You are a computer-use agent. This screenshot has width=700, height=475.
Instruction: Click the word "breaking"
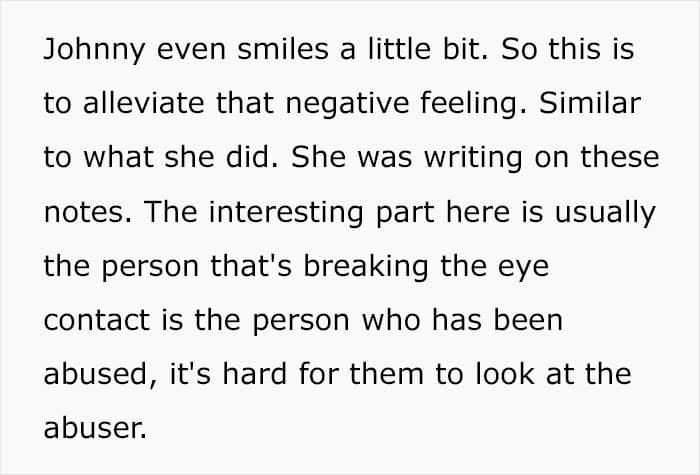(x=366, y=267)
